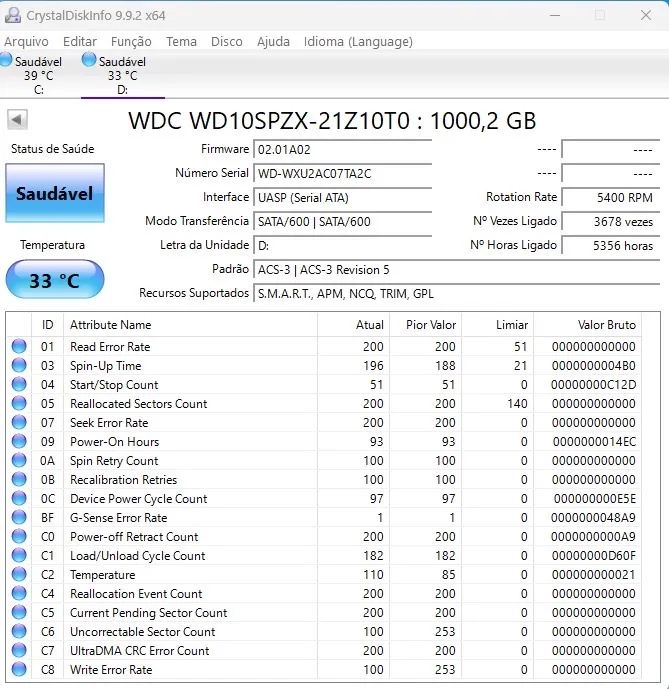The image size is (669, 689).
Task: Click the status circle for Temperature attribute
Action: coord(19,574)
